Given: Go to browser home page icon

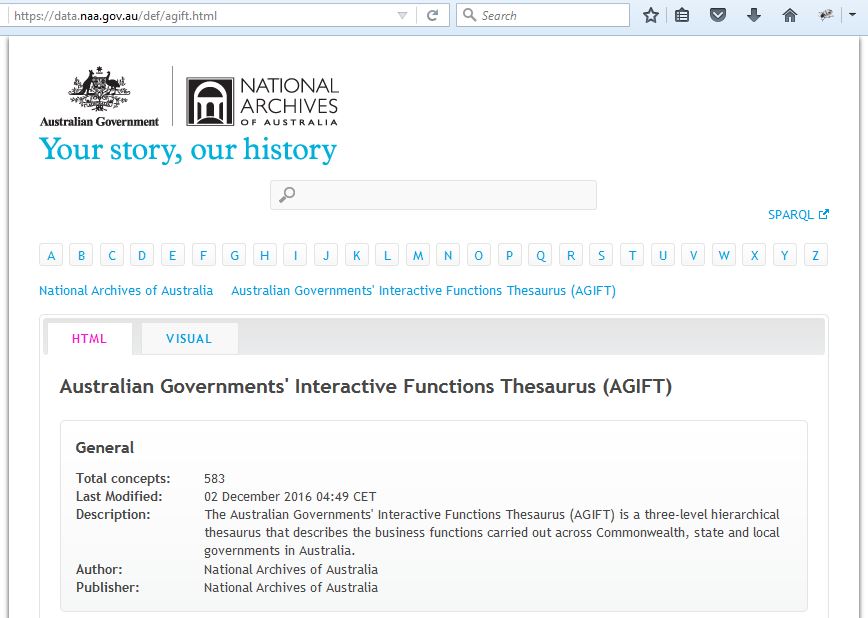Looking at the screenshot, I should click(x=790, y=16).
